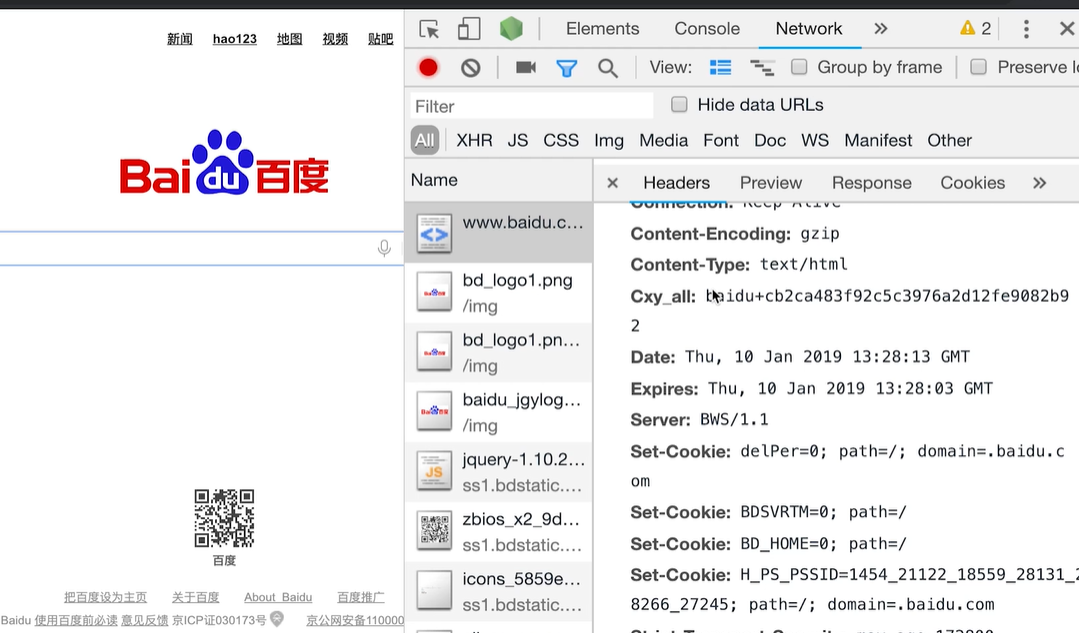Click the Baidu QR code image
This screenshot has width=1079, height=633.
tap(224, 518)
